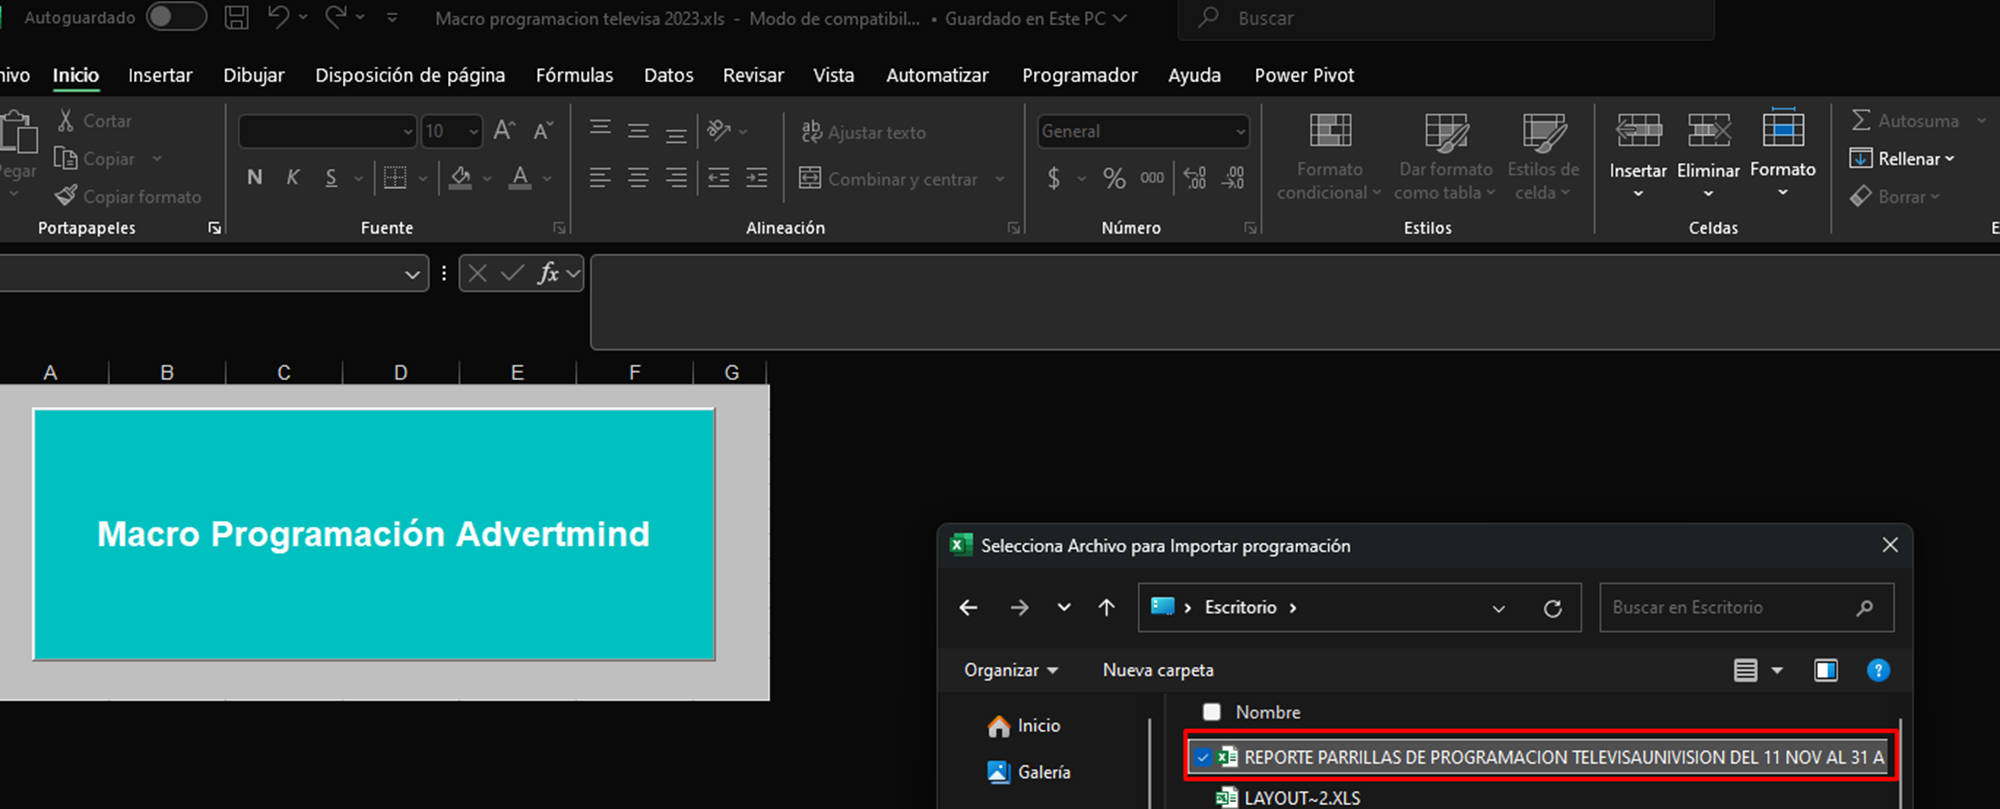Click Nueva carpeta
Screen dimensions: 2000x809
tap(1158, 670)
